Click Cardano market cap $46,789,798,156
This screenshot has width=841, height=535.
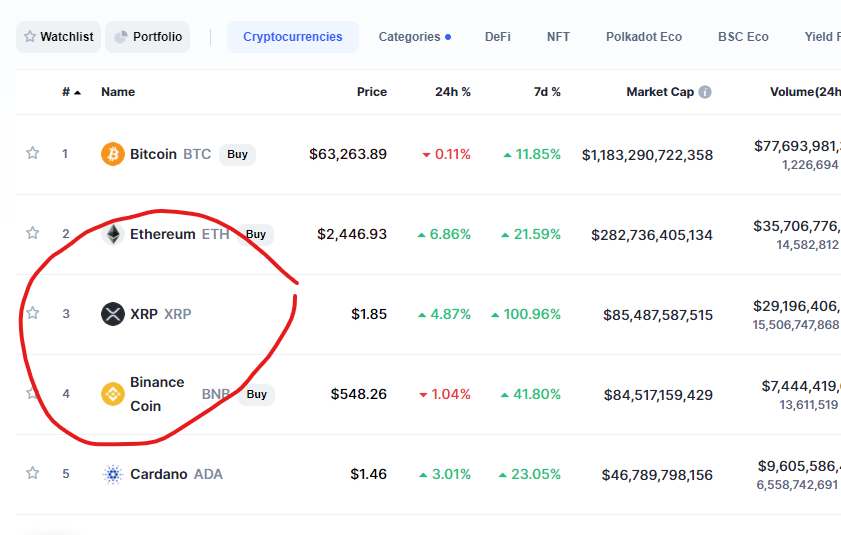point(657,475)
